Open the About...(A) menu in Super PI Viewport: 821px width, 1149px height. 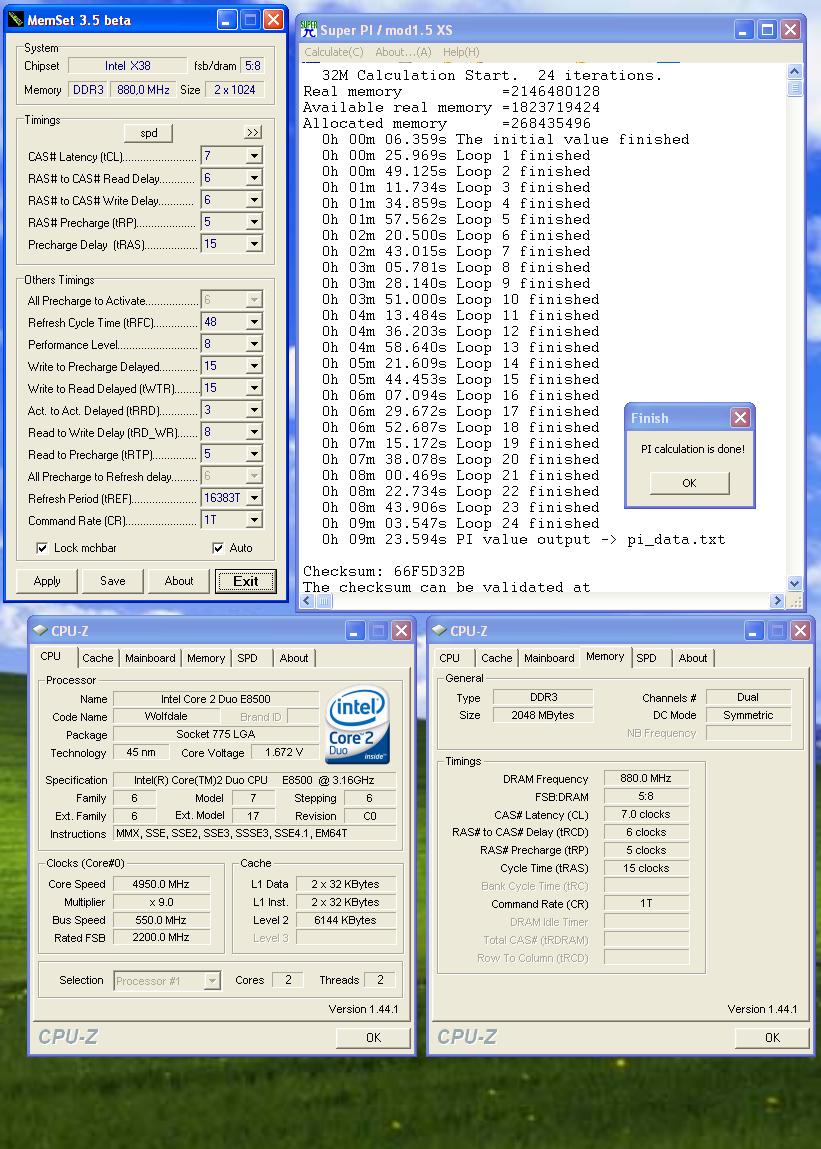point(403,52)
